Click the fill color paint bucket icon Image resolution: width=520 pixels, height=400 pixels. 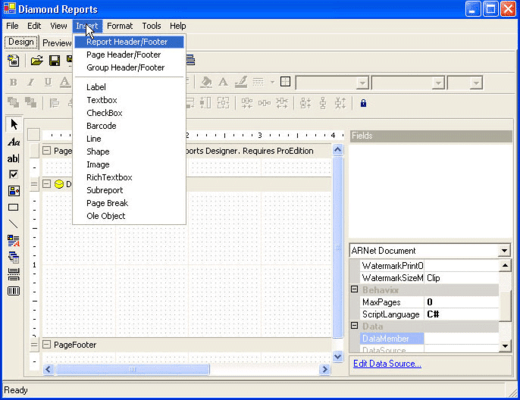click(x=206, y=82)
